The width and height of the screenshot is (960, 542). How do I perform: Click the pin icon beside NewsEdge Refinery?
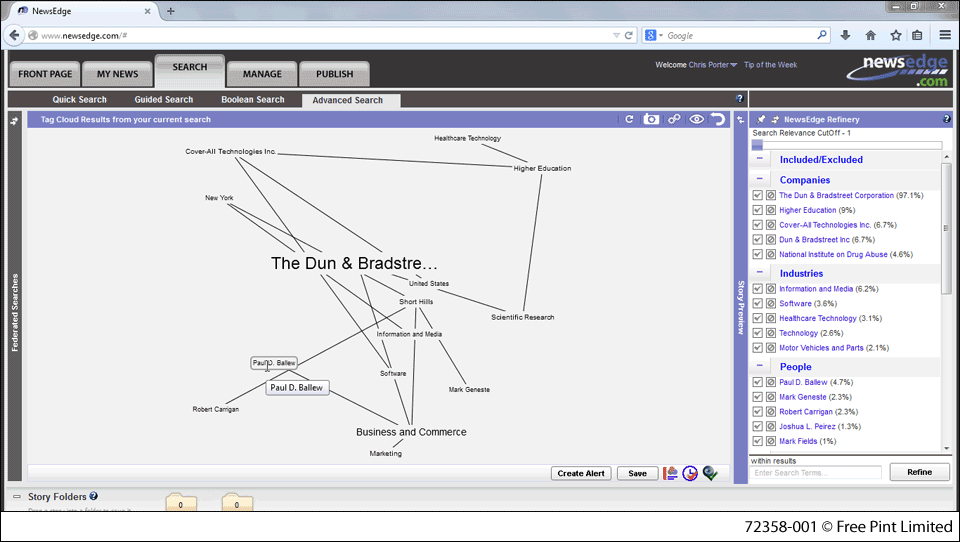coord(761,119)
